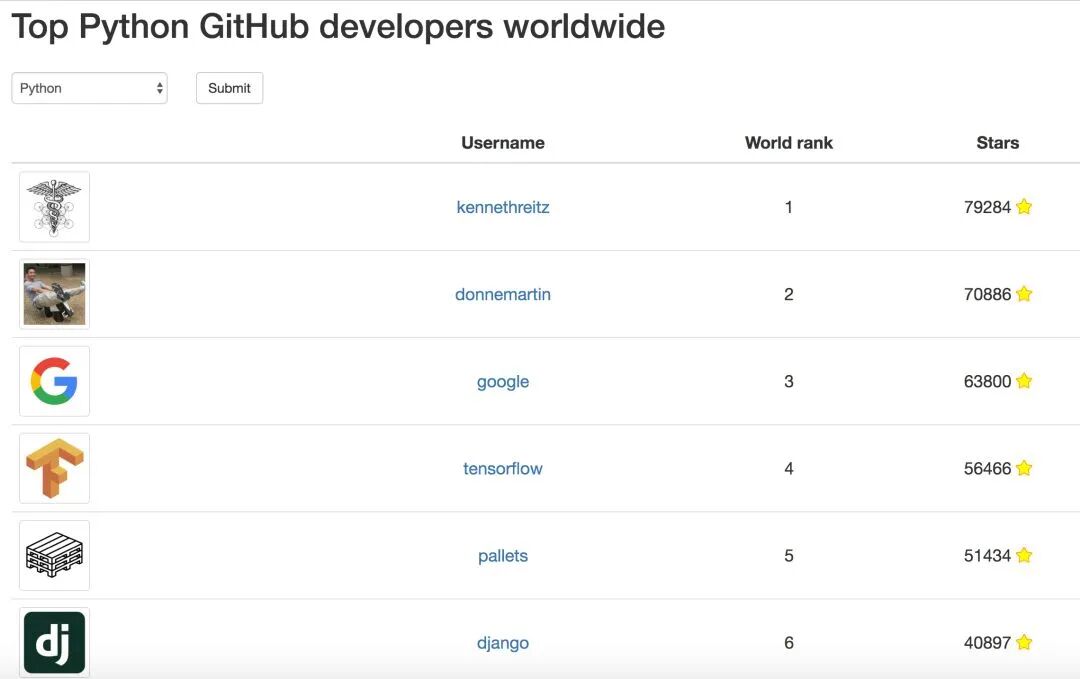Open the donnemartin profile link

pyautogui.click(x=503, y=294)
